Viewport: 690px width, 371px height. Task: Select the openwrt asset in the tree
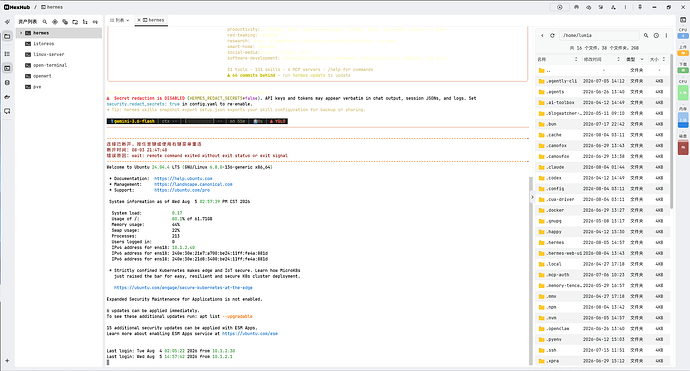pyautogui.click(x=59, y=76)
